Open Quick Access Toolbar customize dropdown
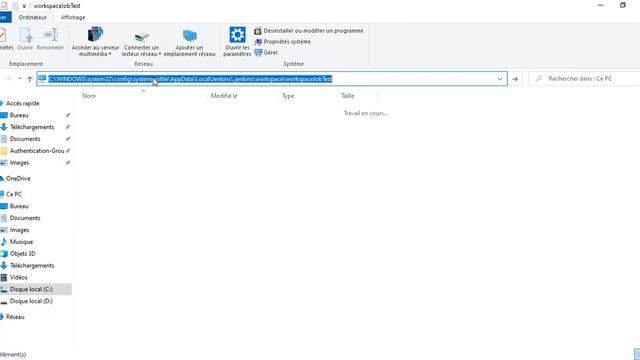Screen dimensions: 640x360 [24, 6]
